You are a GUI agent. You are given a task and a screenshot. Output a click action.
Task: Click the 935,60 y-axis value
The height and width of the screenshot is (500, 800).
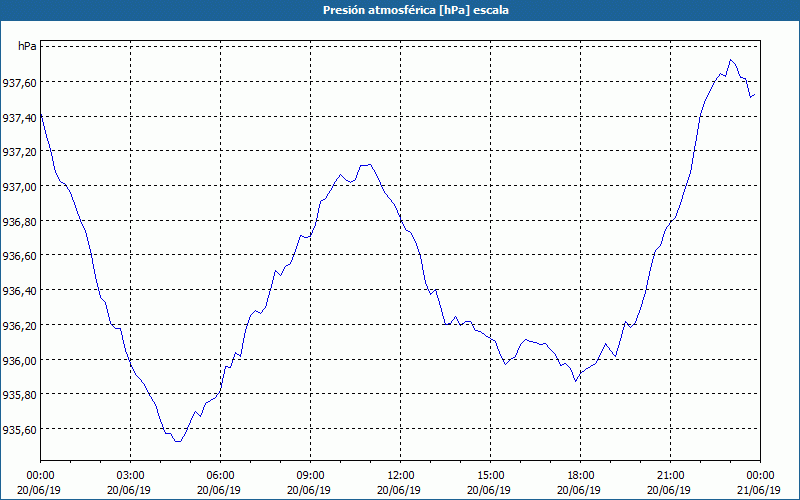click(20, 430)
